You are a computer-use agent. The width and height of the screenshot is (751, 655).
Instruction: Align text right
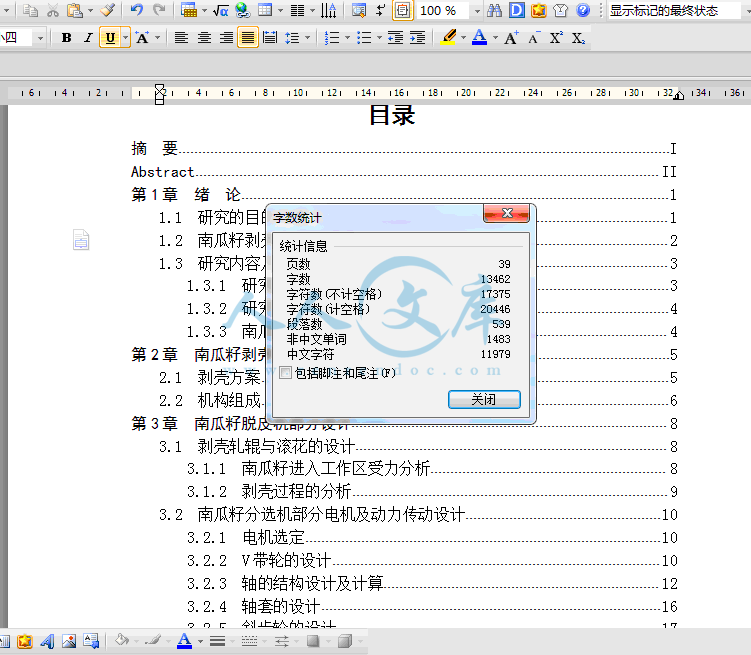tap(226, 37)
